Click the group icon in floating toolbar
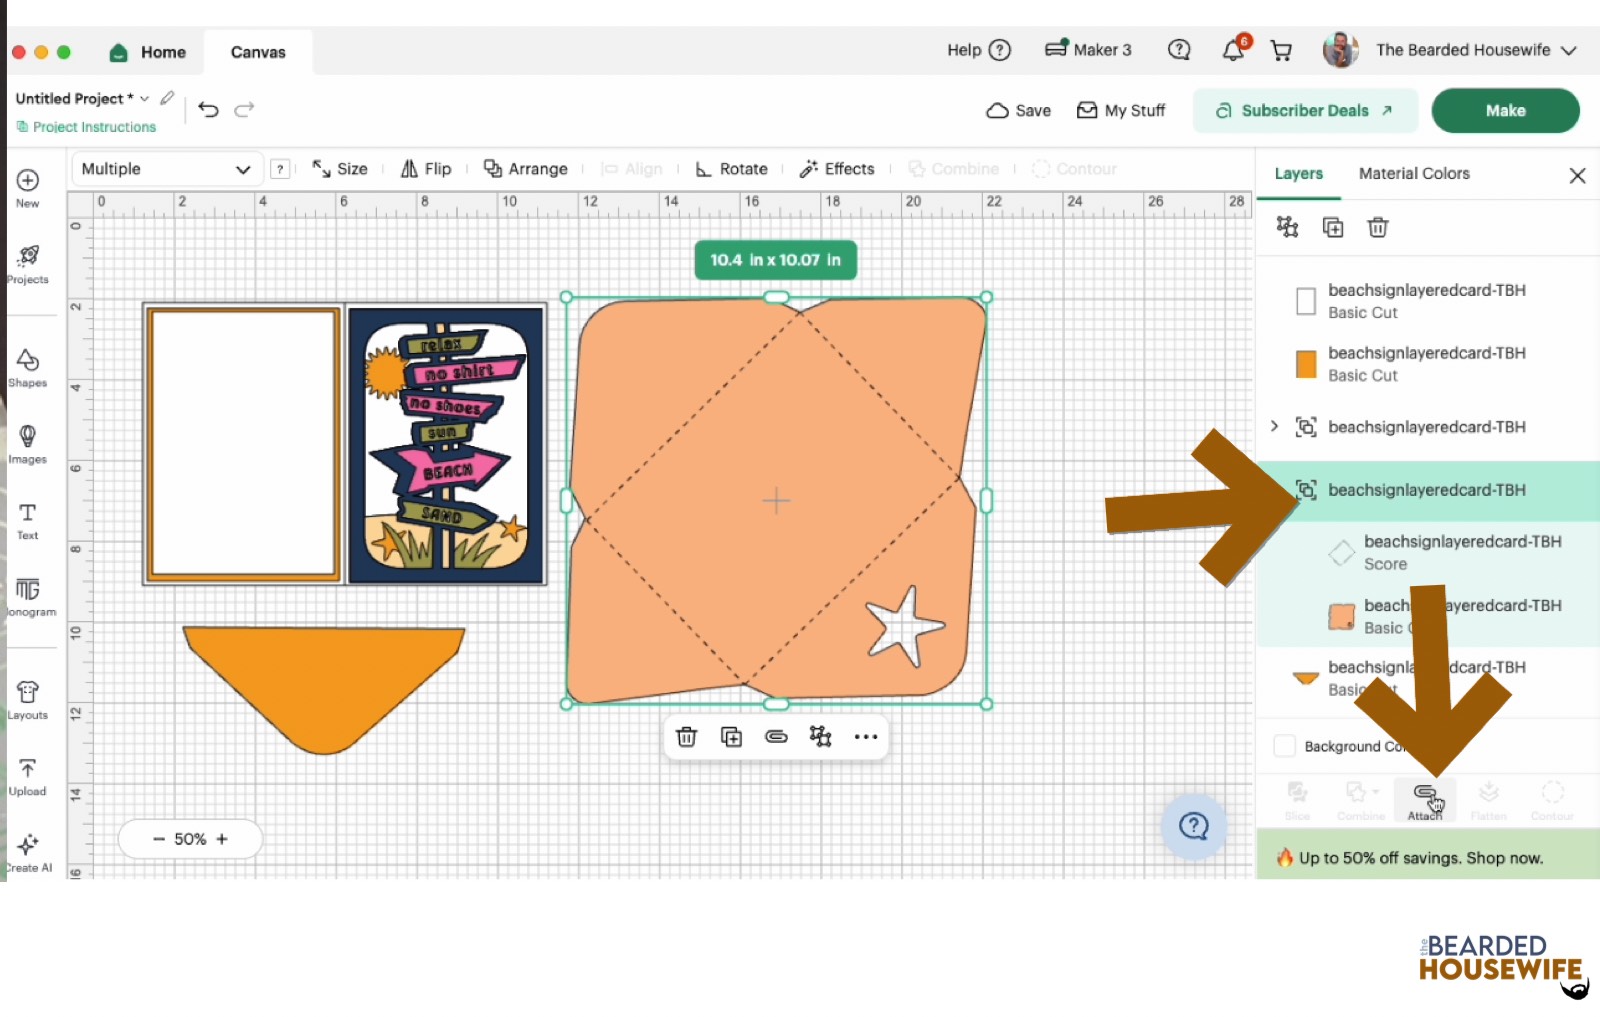Image resolution: width=1600 pixels, height=1017 pixels. coord(821,737)
